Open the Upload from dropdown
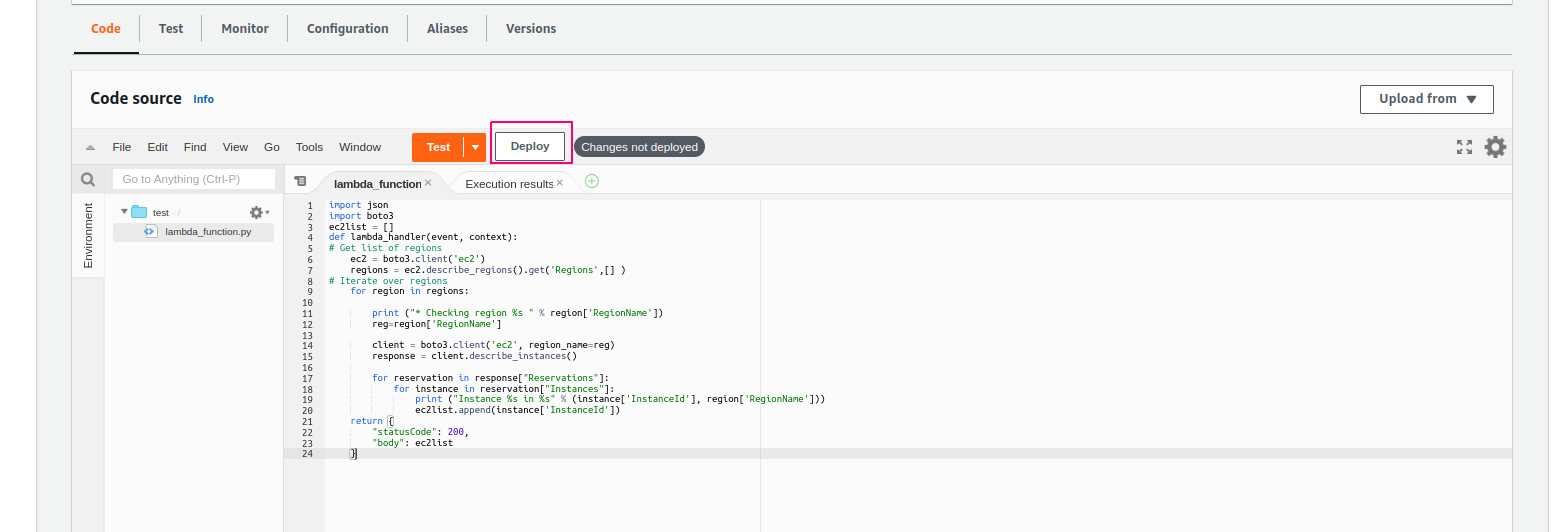 [1427, 99]
